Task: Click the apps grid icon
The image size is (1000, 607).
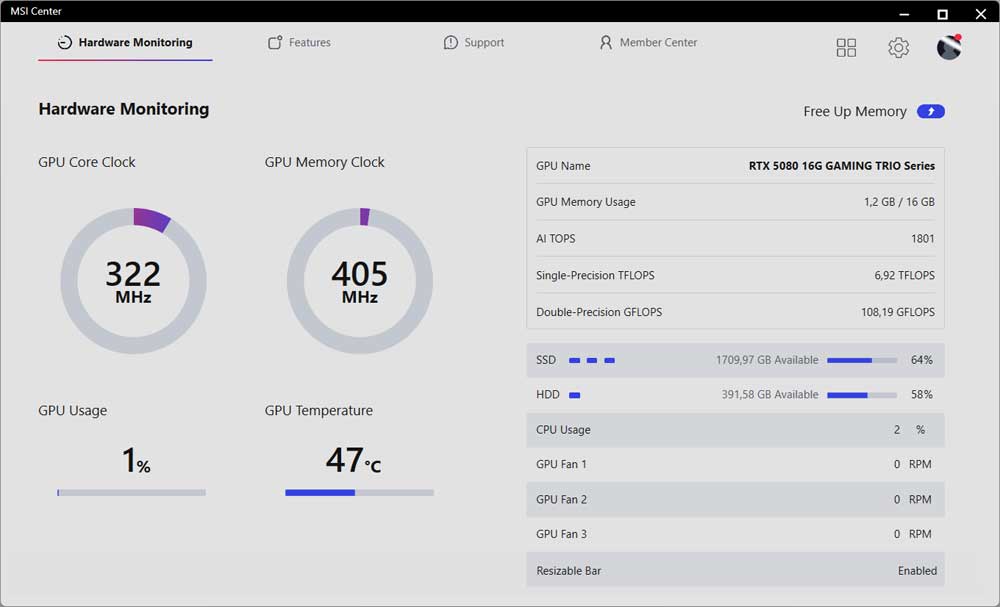Action: (846, 47)
